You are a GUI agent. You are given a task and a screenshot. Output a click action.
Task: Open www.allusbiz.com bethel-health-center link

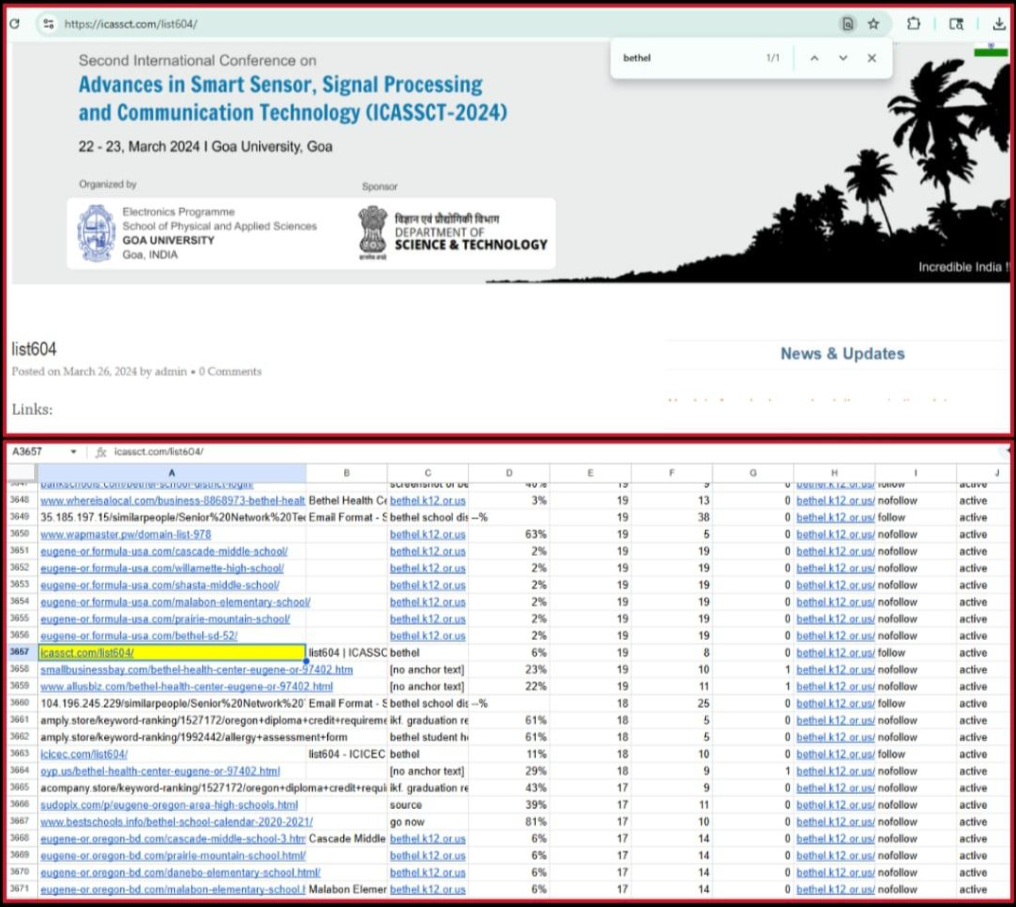point(187,686)
